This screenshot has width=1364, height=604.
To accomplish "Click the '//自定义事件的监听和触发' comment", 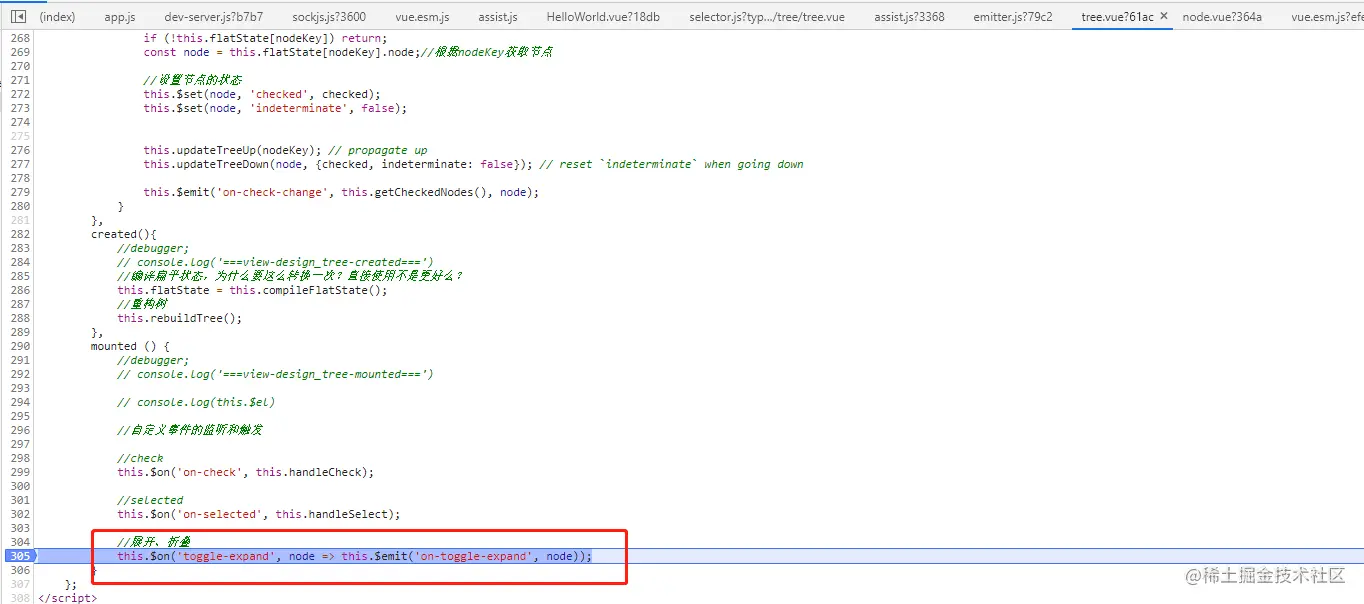I will pos(190,430).
